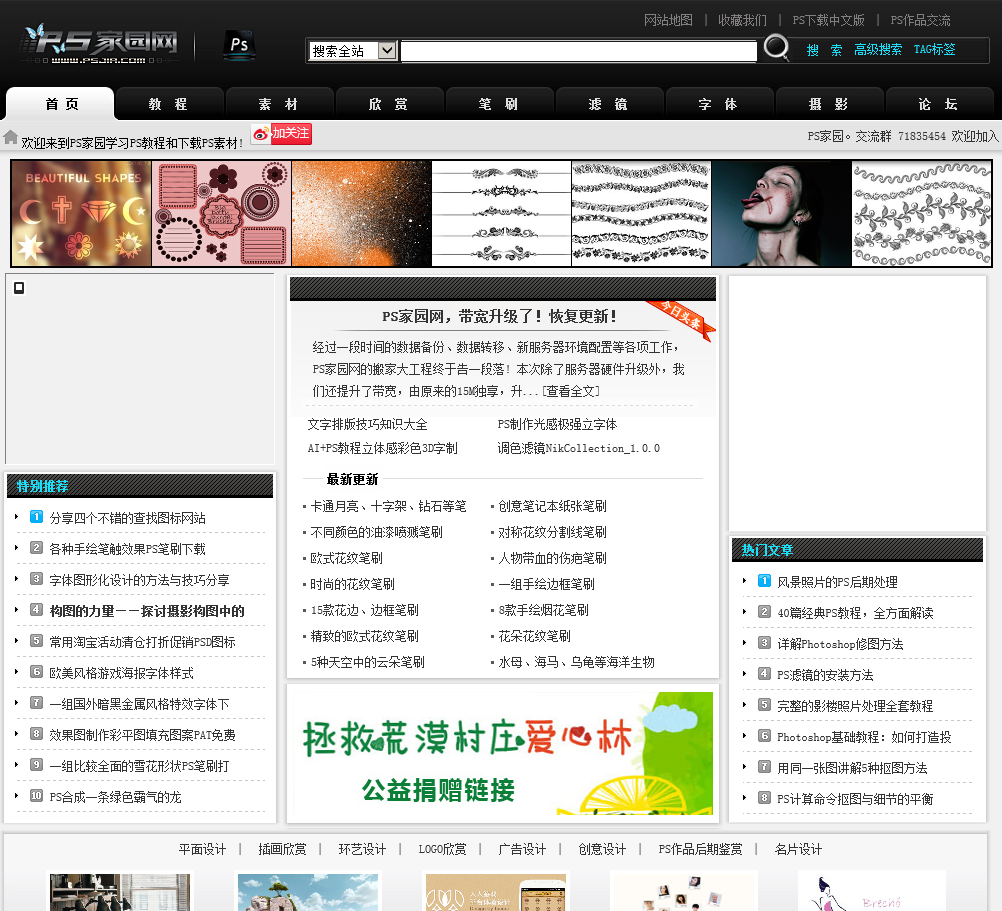
Task: Select the 欣赏 gallery tab
Action: (x=389, y=104)
